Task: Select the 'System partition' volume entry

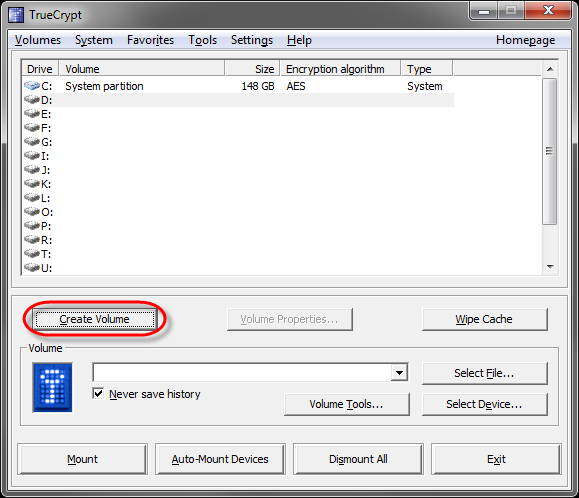Action: pyautogui.click(x=105, y=86)
